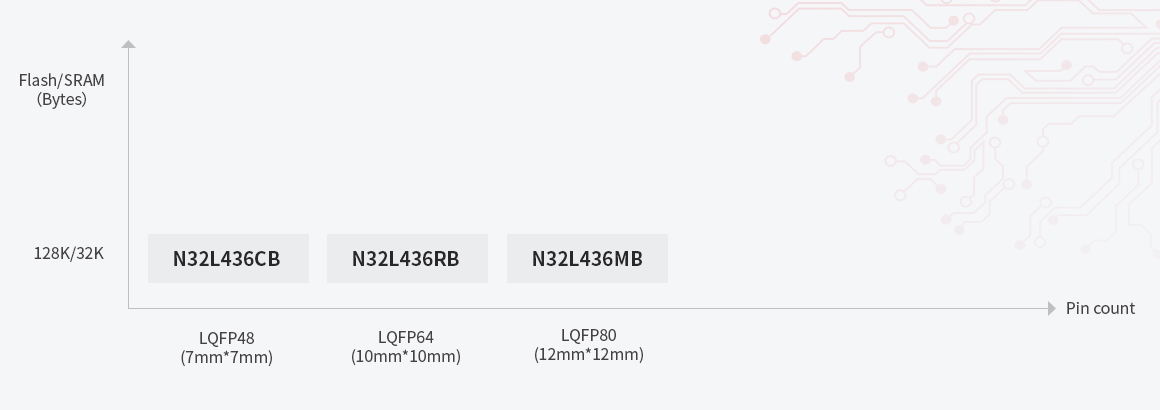The image size is (1160, 410).
Task: Click the LQFP48 package label
Action: point(226,338)
